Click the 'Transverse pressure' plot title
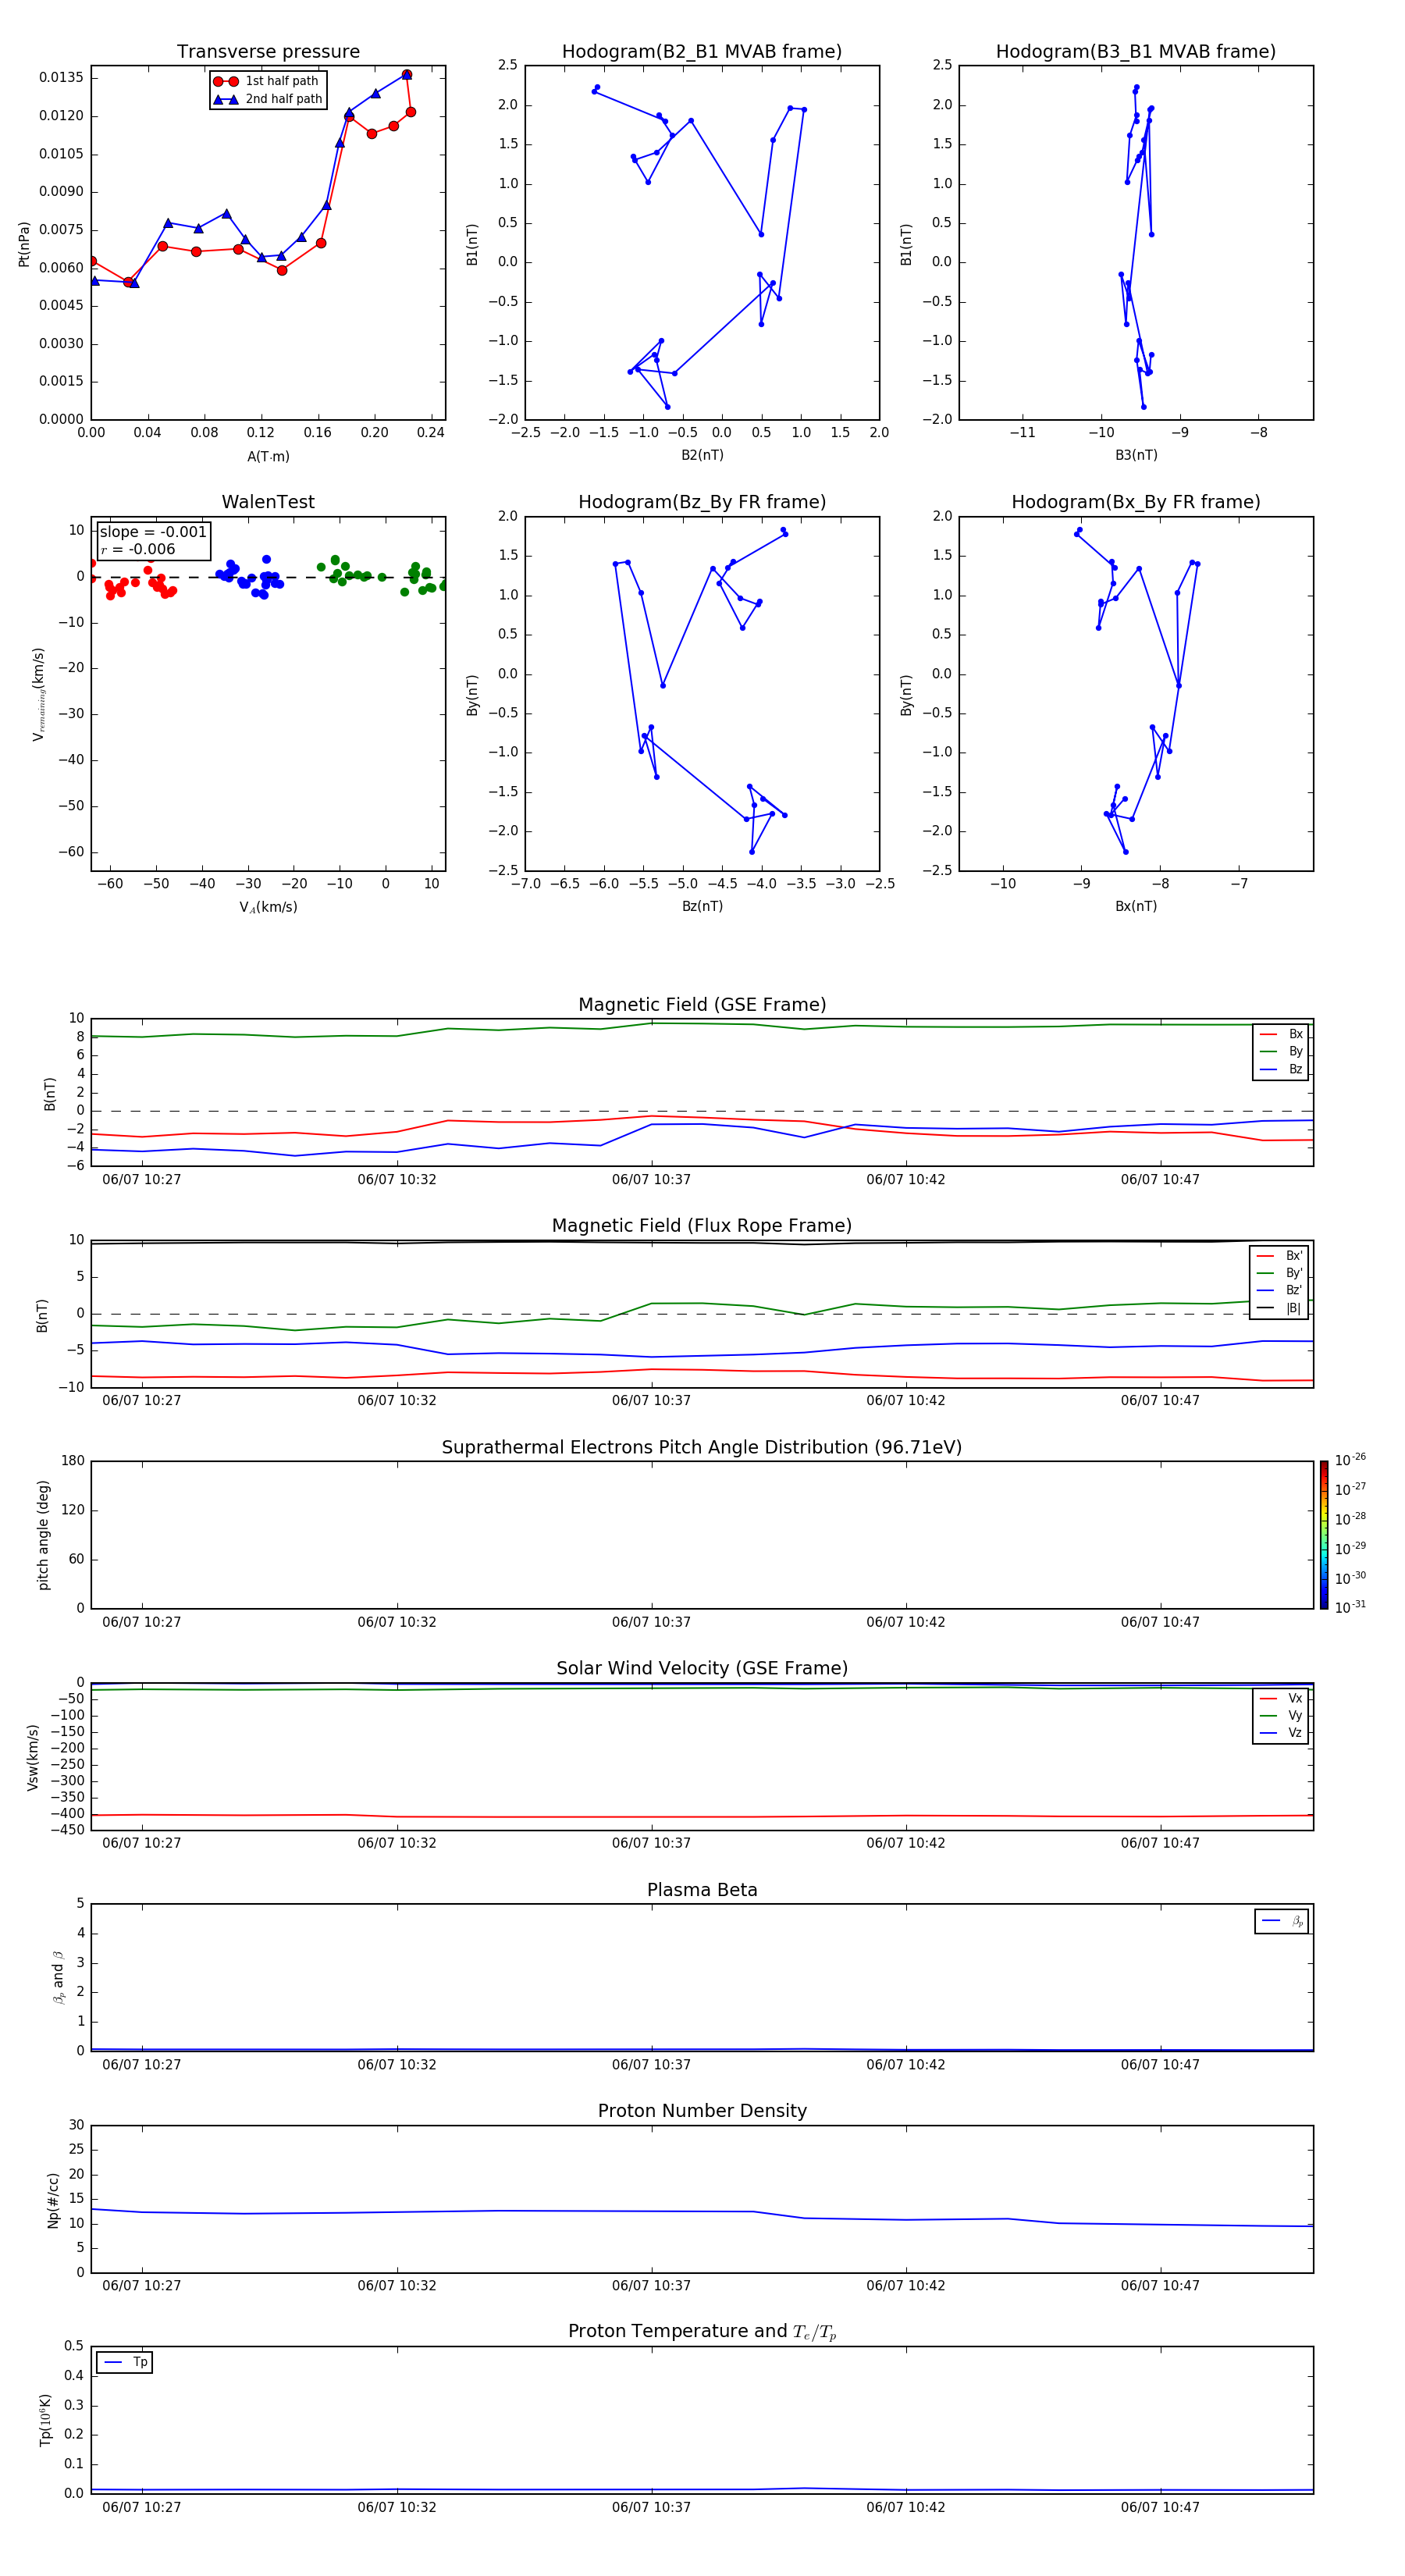Viewport: 1405px width, 2576px height. pyautogui.click(x=268, y=52)
